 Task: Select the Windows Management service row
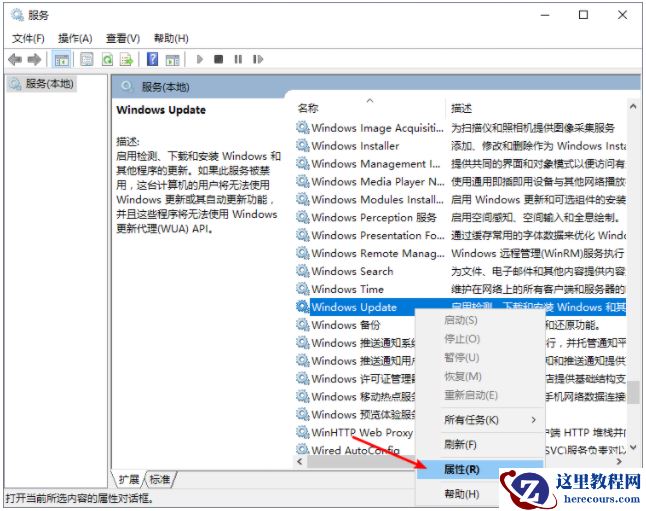tap(461, 164)
